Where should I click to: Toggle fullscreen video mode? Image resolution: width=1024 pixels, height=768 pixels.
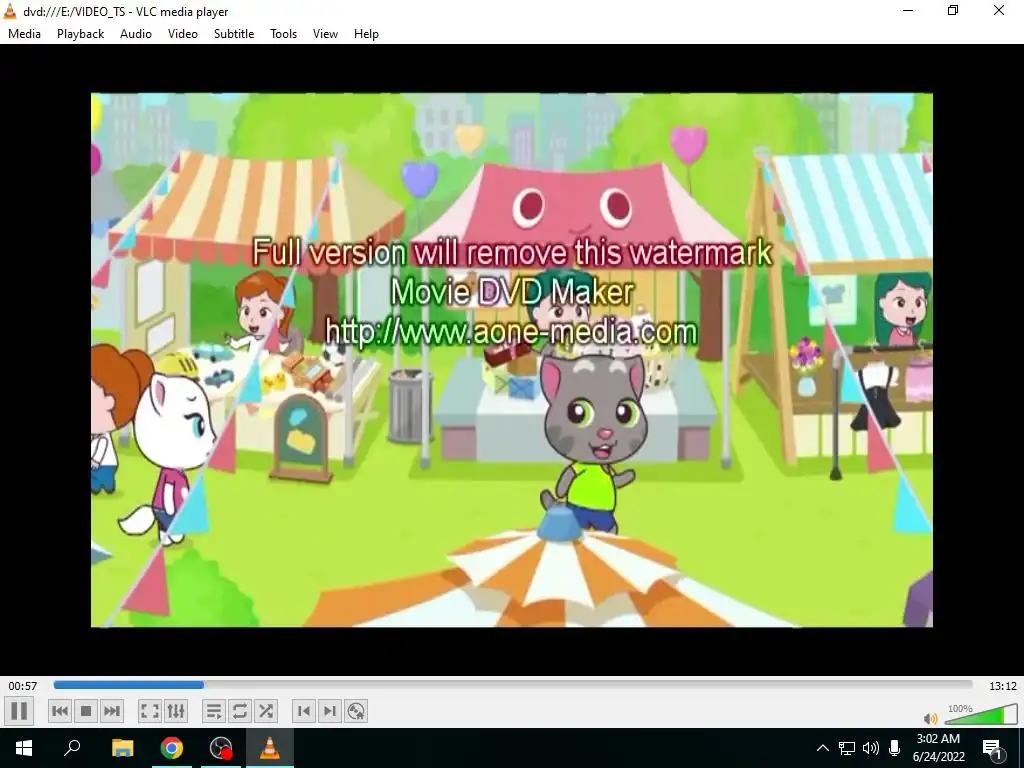[x=150, y=711]
